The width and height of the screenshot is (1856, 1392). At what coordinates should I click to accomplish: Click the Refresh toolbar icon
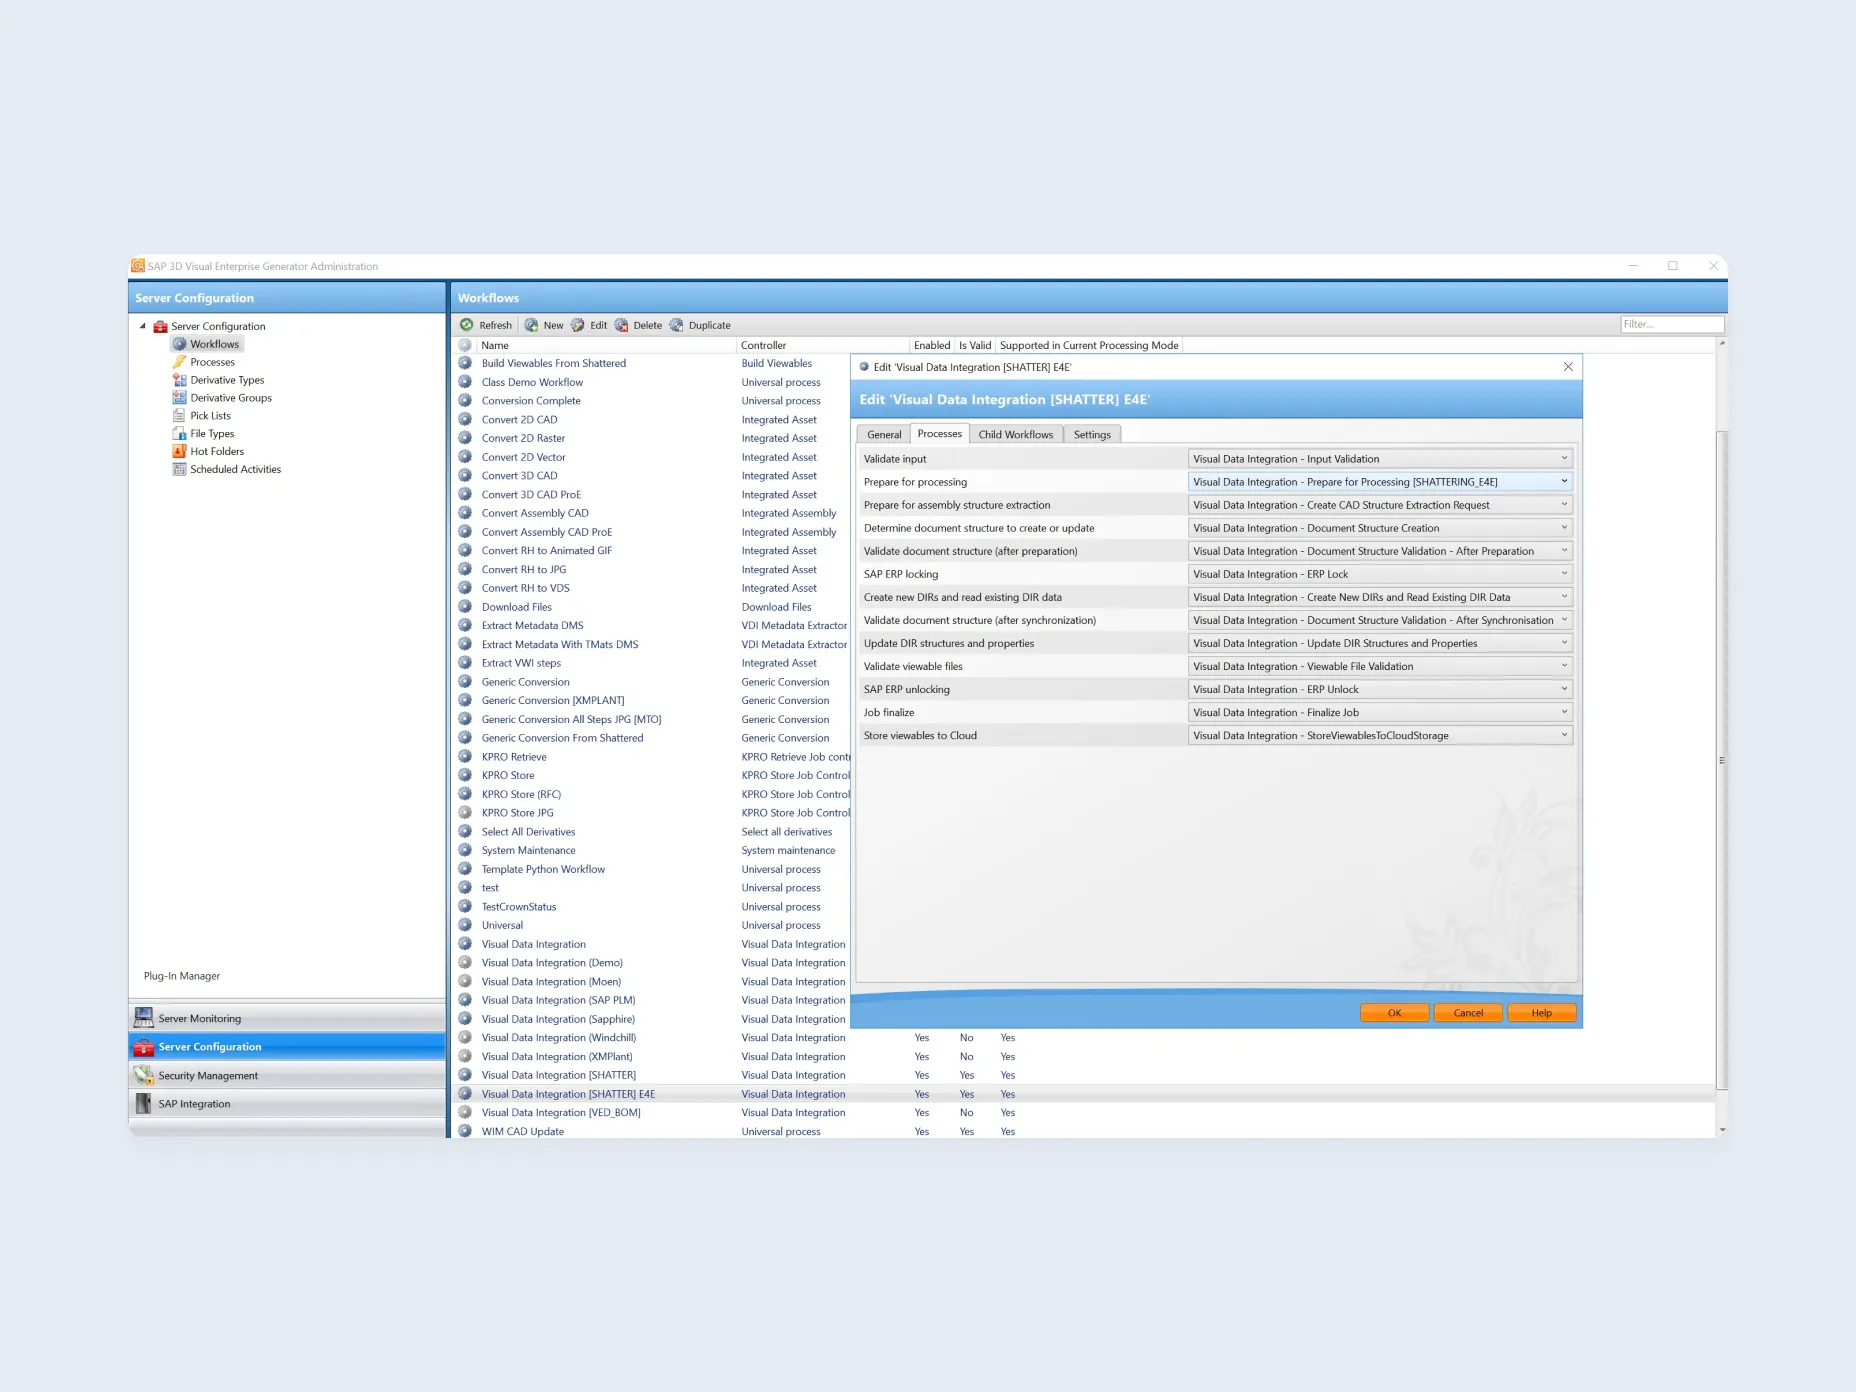point(467,325)
